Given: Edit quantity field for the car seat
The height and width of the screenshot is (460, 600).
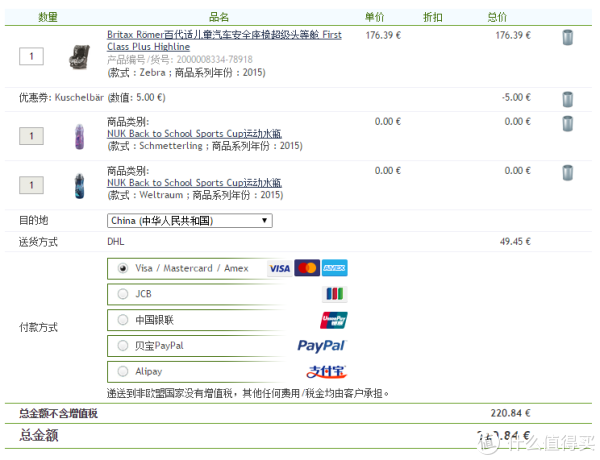Looking at the screenshot, I should point(31,56).
